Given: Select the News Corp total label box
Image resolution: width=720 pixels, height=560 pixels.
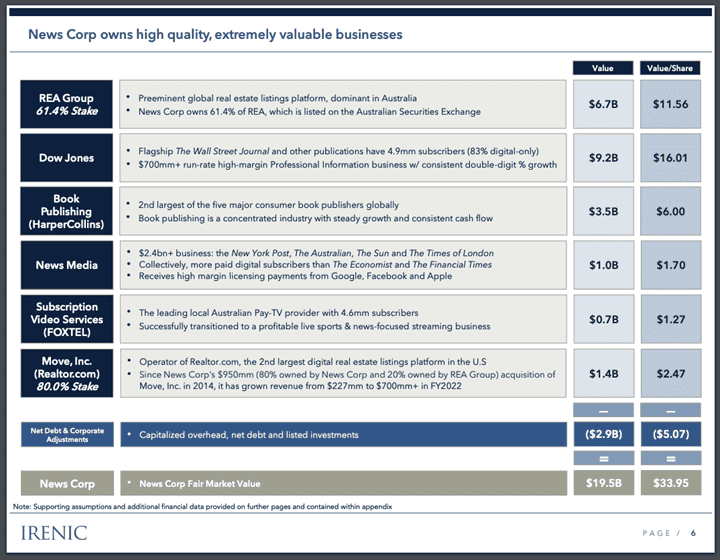Looking at the screenshot, I should click(x=67, y=483).
